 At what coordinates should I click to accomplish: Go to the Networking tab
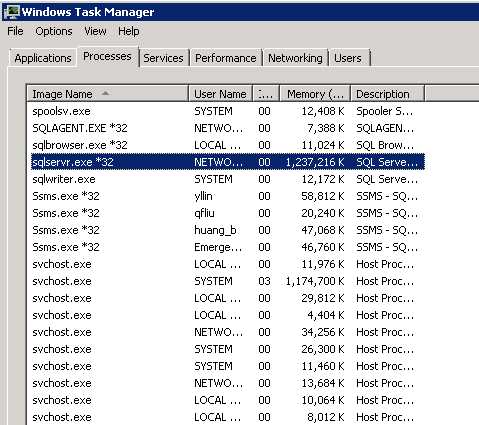[295, 58]
